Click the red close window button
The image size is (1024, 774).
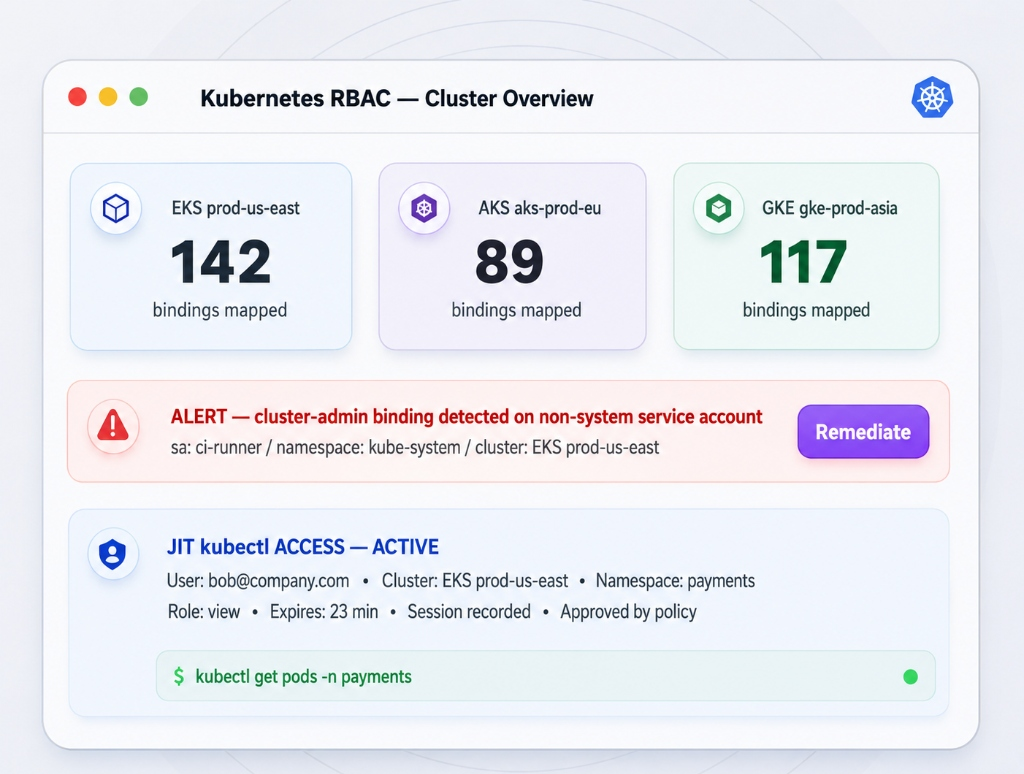click(78, 97)
